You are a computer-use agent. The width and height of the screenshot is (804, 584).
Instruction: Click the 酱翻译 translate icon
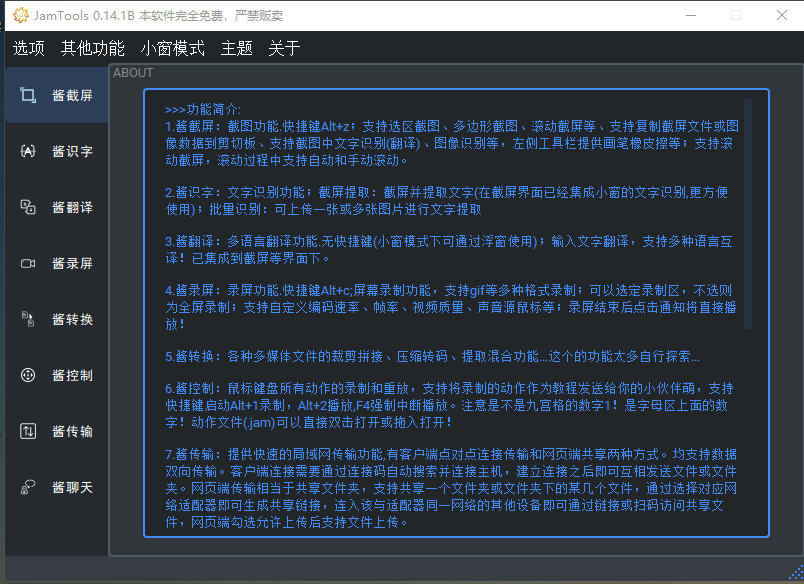click(28, 207)
